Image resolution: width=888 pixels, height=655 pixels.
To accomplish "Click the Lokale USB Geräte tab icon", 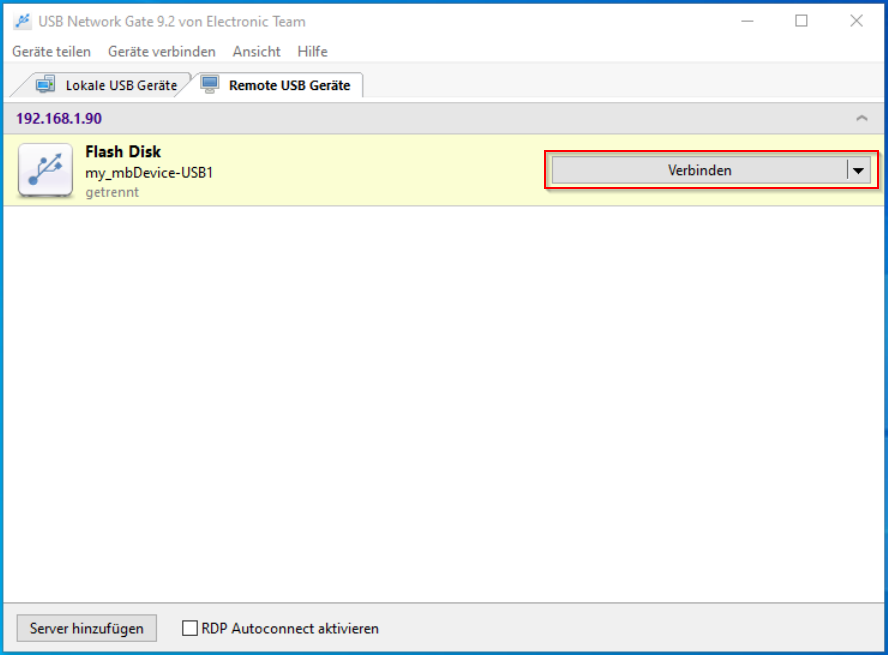I will 45,85.
